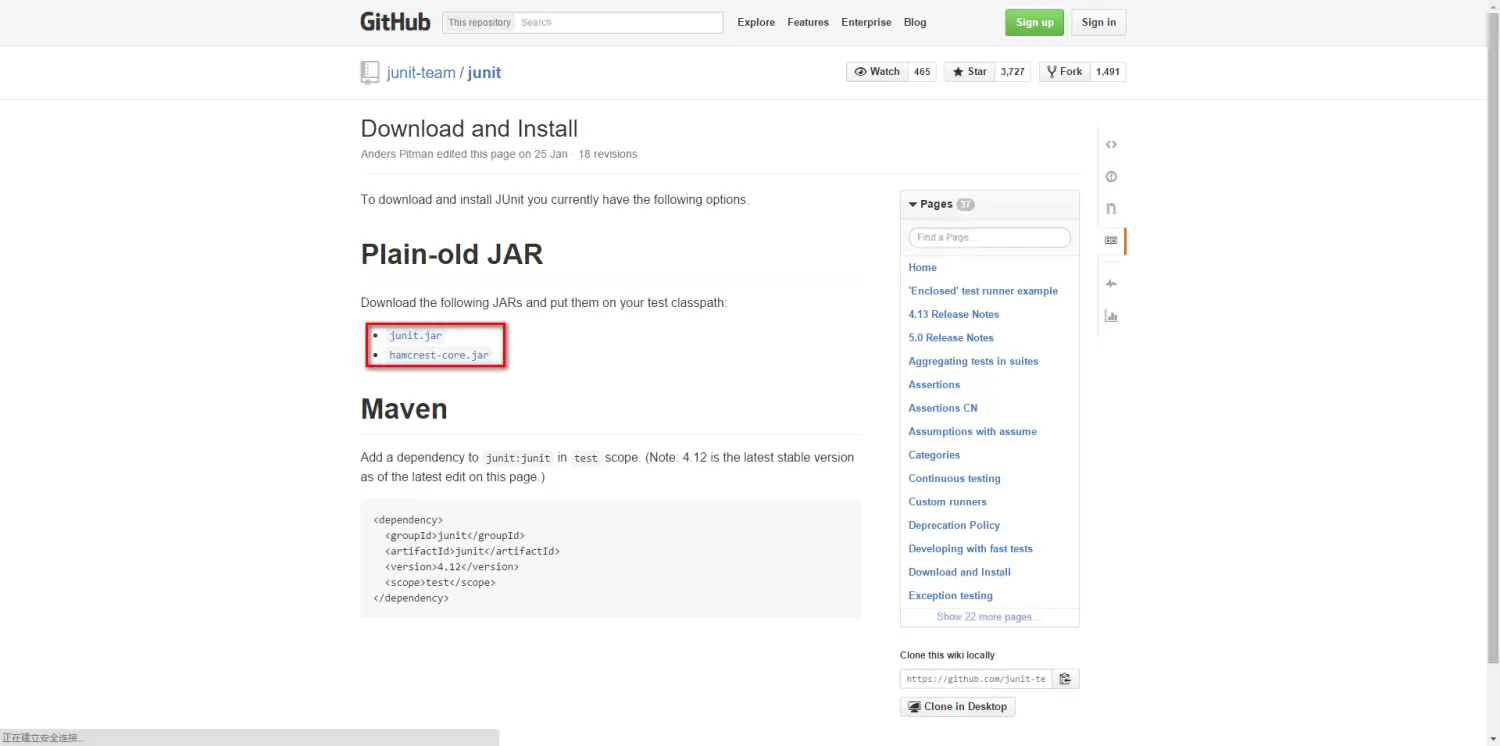Open Features in the top navigation
Screen dimensions: 1500x746
tap(808, 22)
